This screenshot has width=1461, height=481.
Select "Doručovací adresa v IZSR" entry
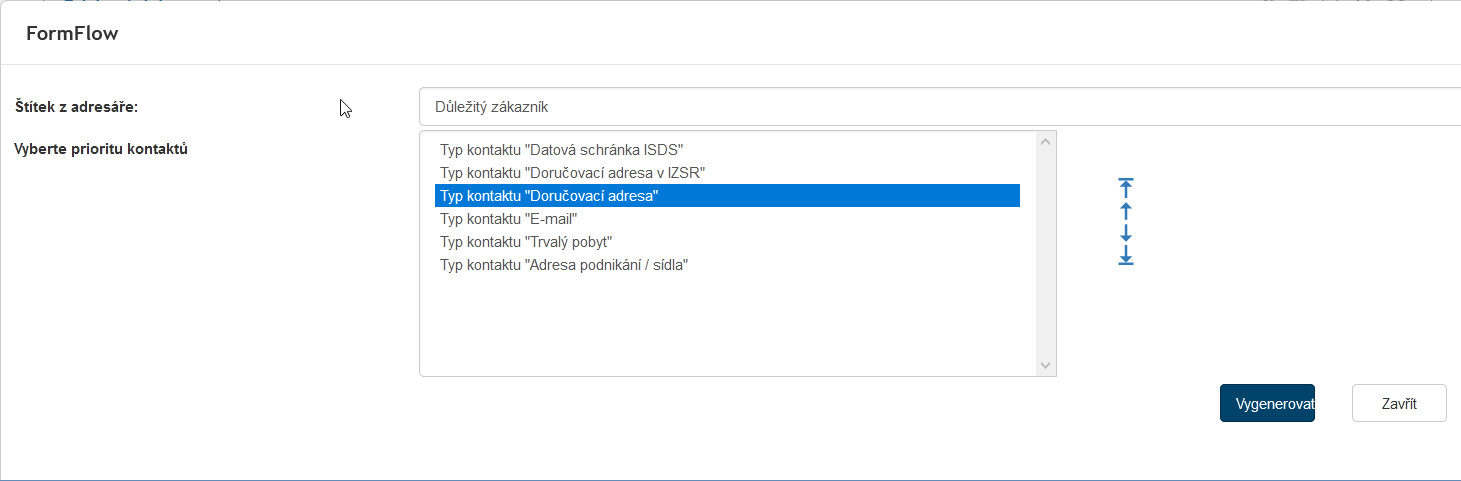[x=573, y=173]
